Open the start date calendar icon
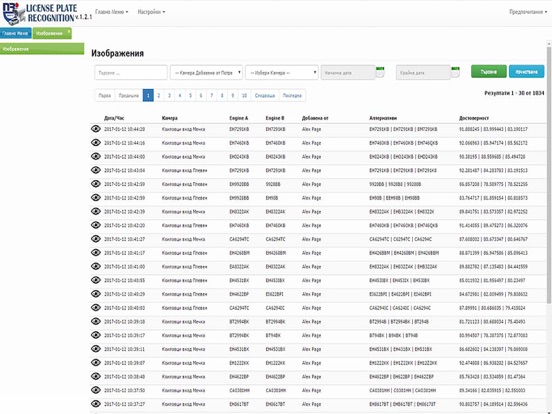 click(x=380, y=72)
